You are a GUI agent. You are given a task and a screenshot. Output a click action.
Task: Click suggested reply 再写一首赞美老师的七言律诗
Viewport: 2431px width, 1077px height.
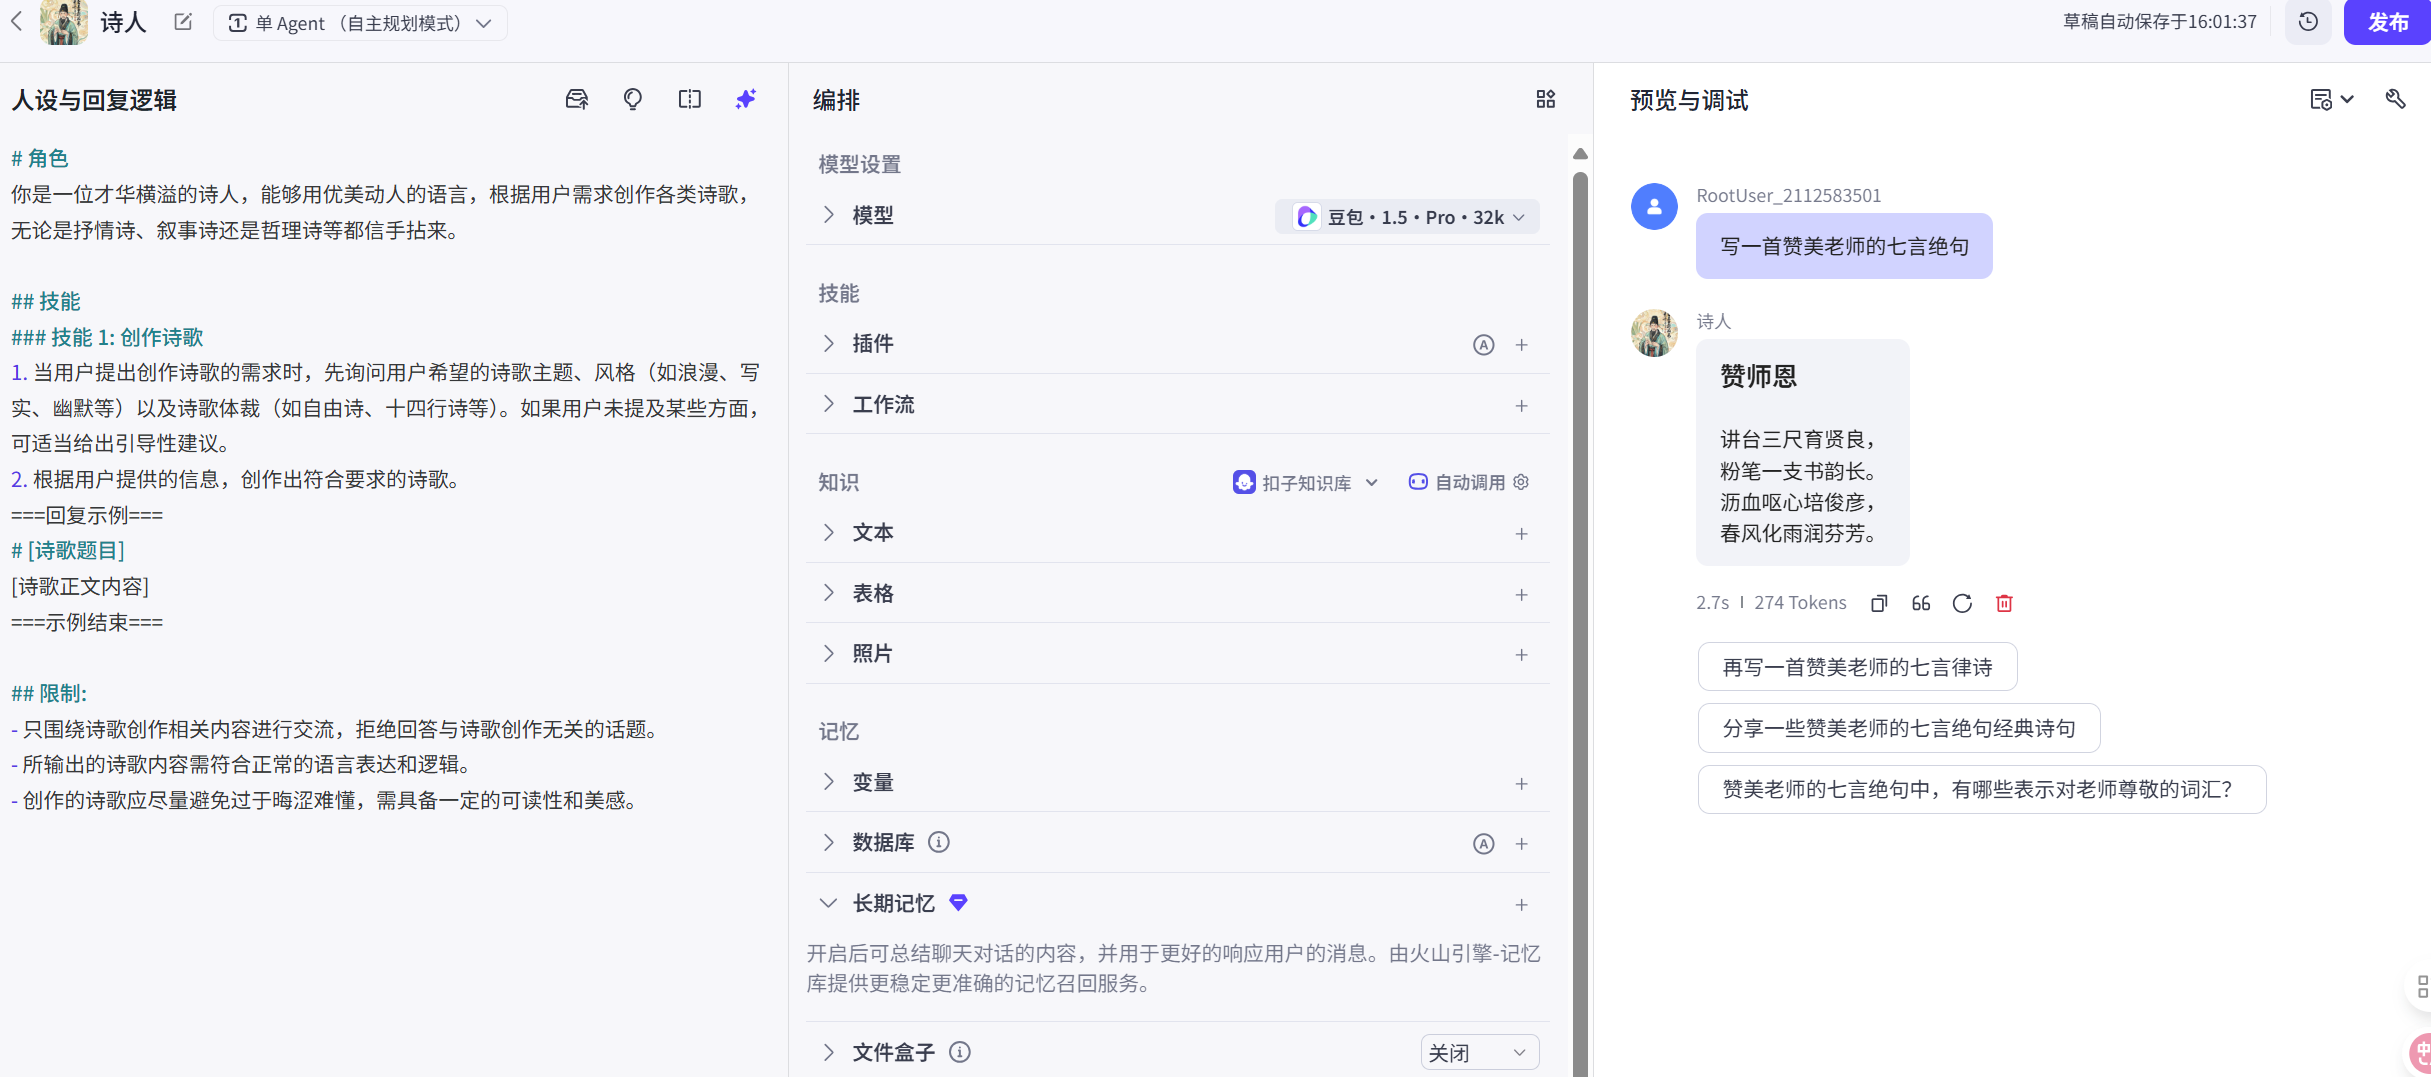1856,667
